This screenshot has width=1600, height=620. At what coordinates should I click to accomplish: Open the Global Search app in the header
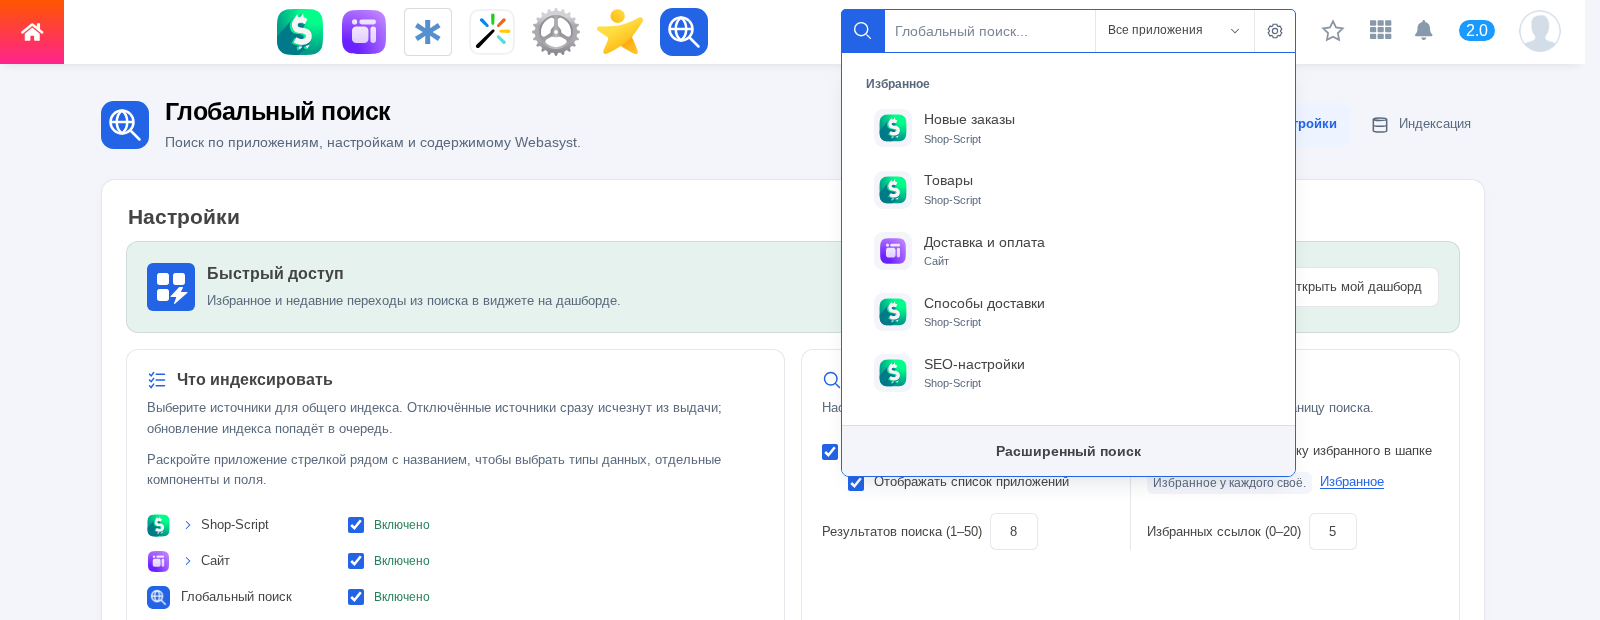click(x=684, y=32)
